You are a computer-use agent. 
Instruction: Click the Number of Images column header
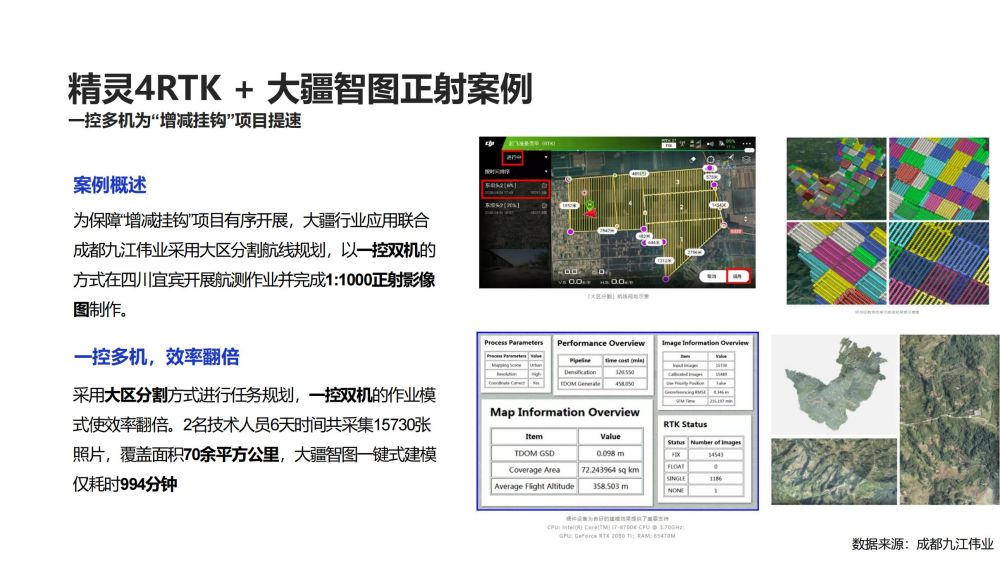pos(716,442)
